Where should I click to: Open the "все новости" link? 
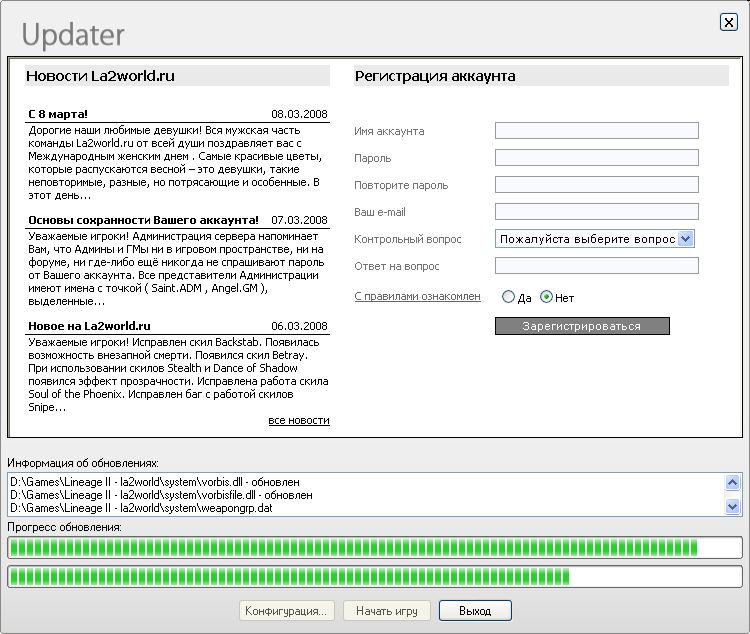[299, 420]
